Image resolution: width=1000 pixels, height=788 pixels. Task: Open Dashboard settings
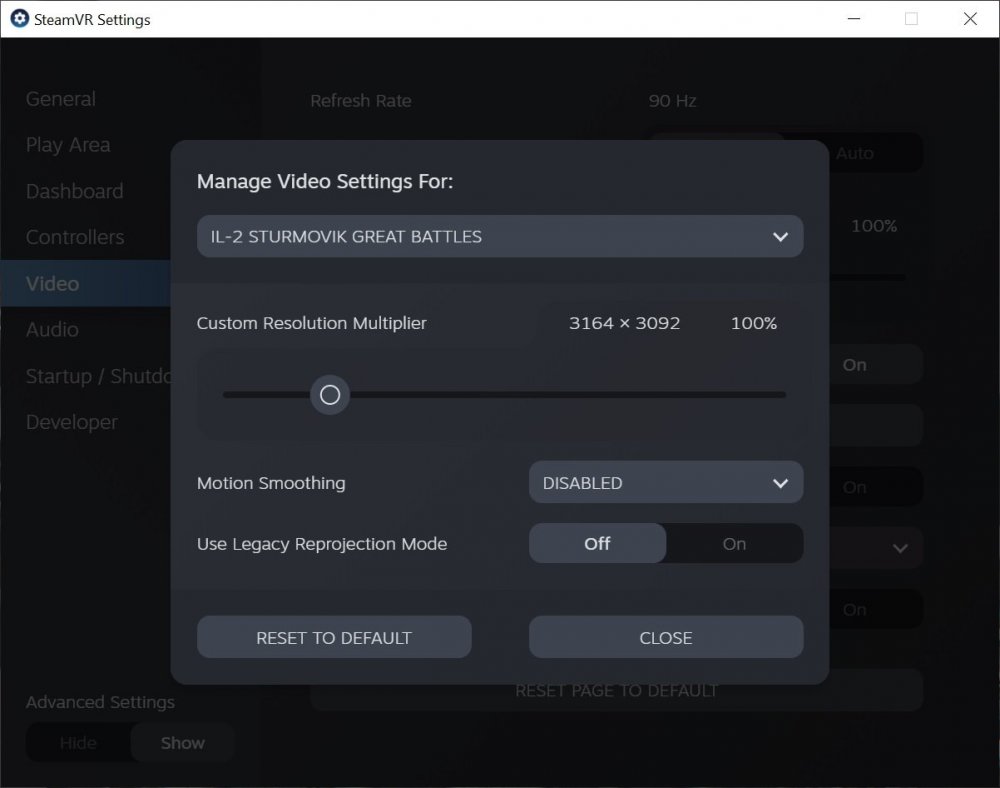point(74,191)
